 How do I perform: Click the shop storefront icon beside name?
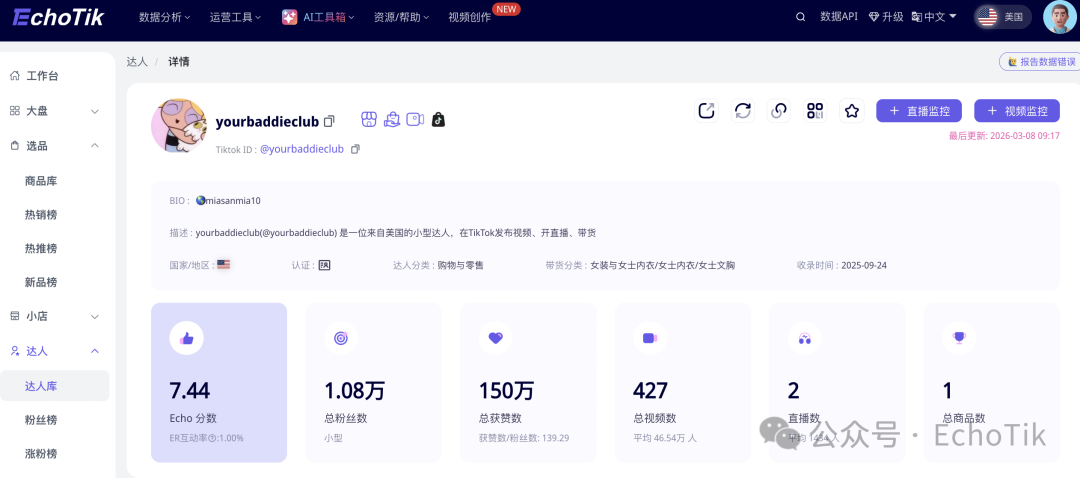click(369, 119)
